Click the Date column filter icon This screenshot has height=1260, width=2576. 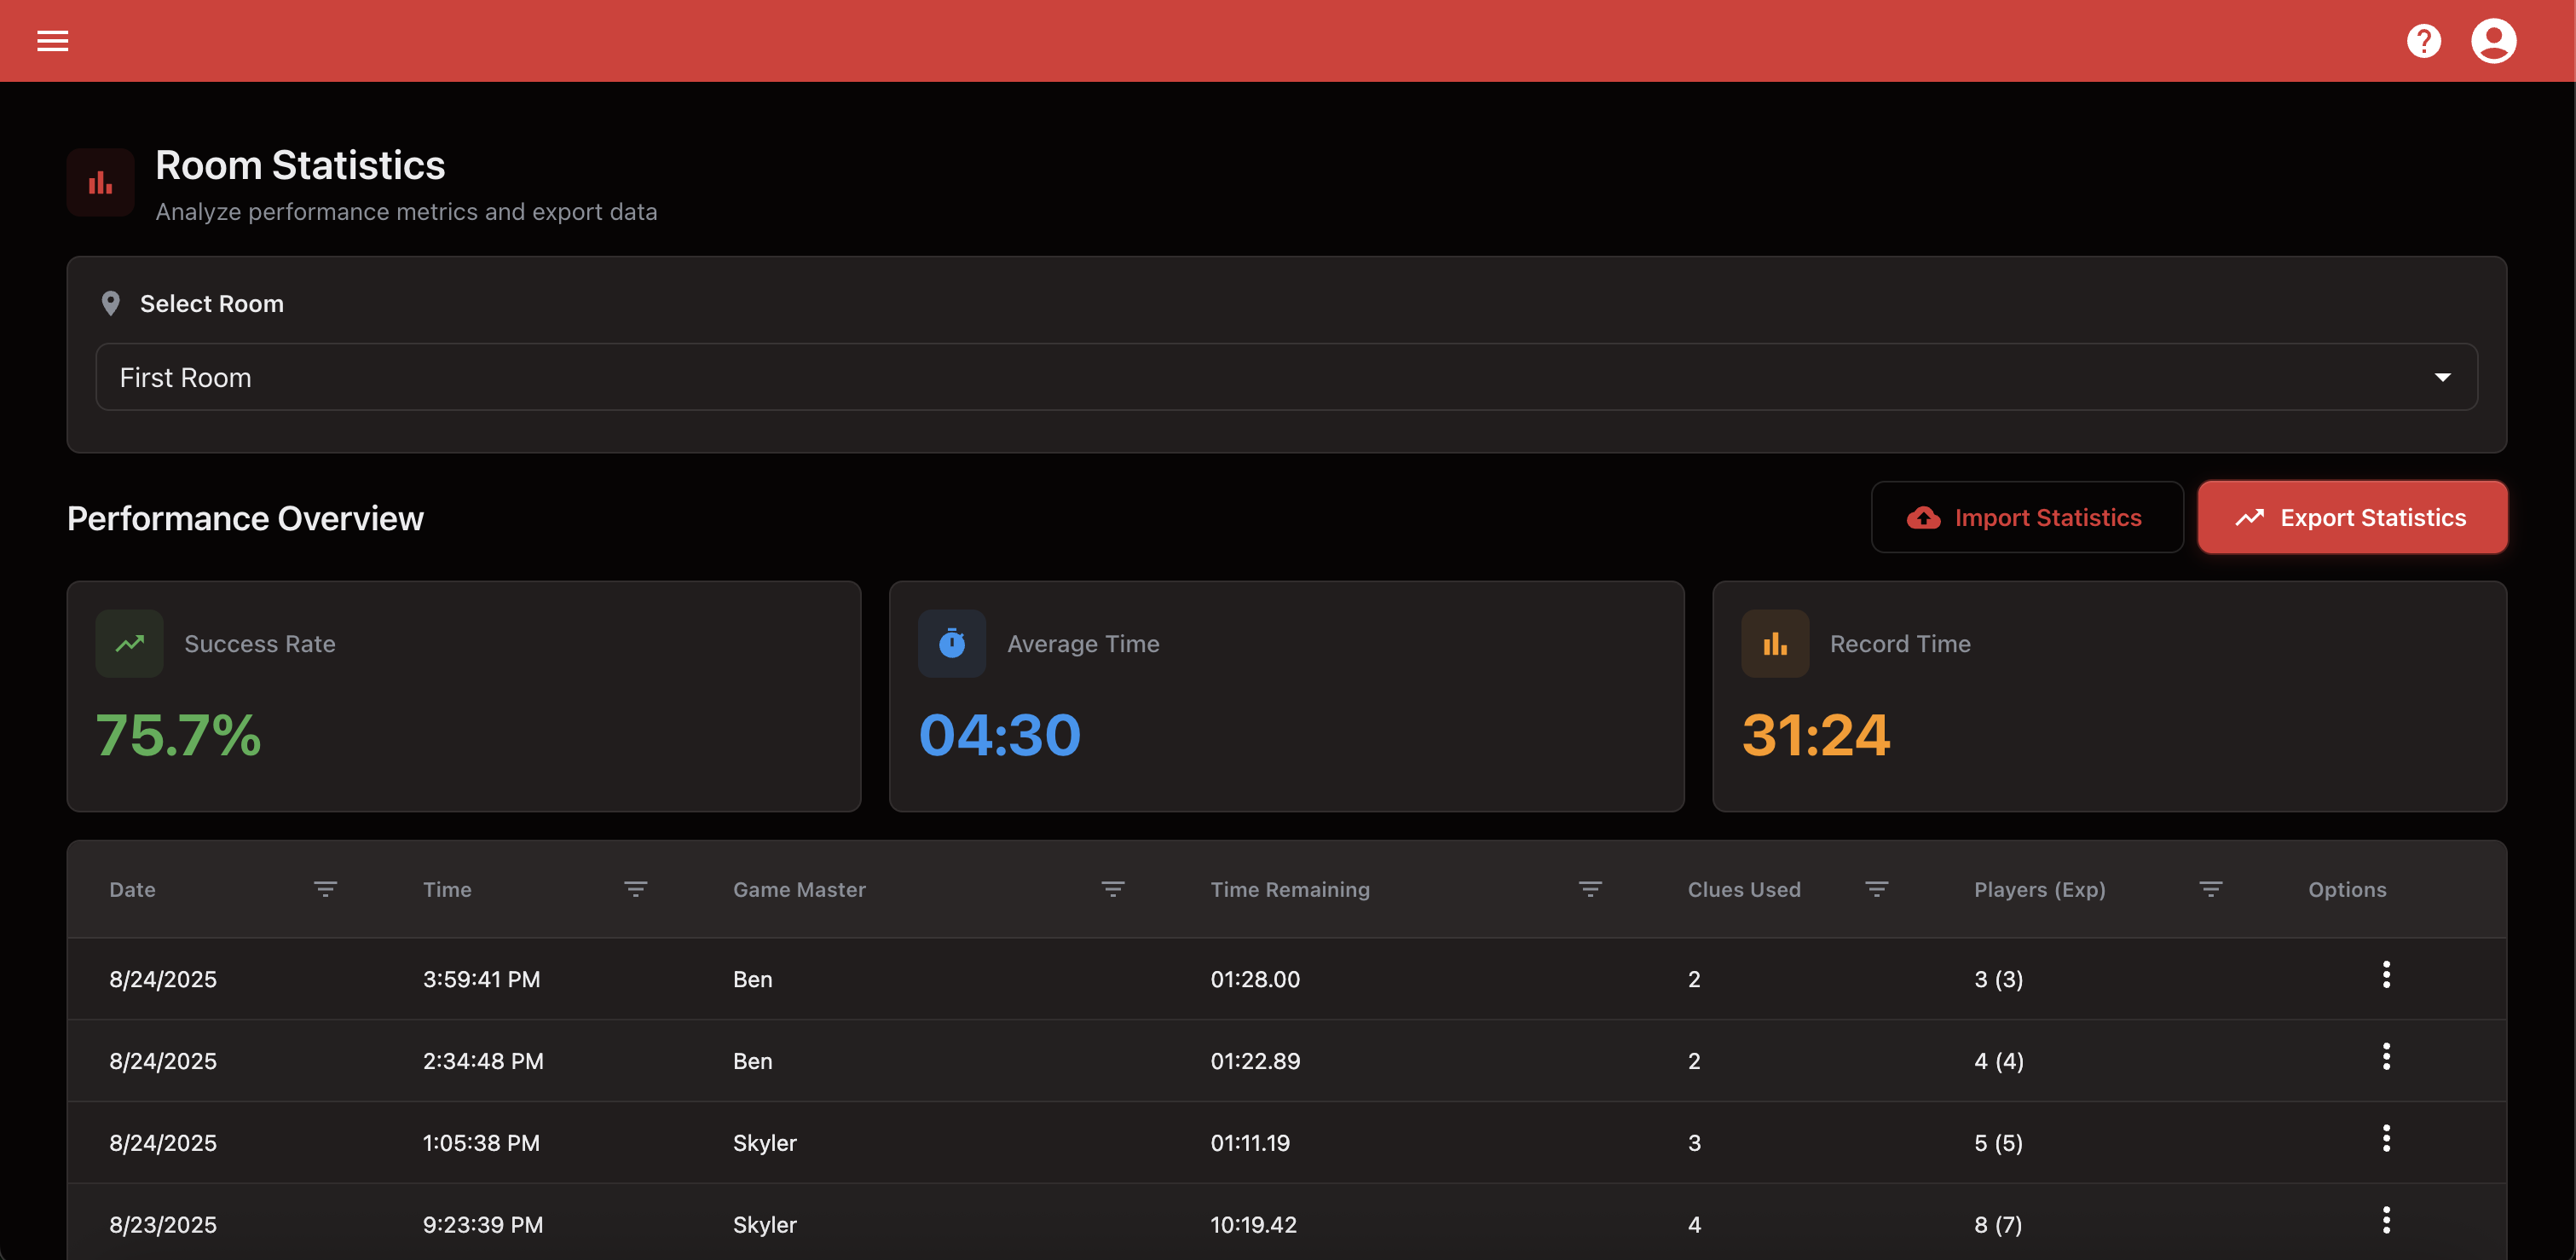[x=325, y=889]
